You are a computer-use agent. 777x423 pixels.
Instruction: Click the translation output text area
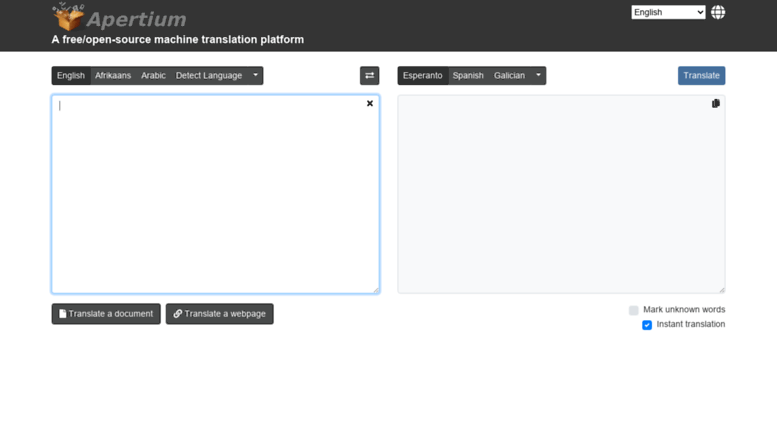click(x=561, y=194)
